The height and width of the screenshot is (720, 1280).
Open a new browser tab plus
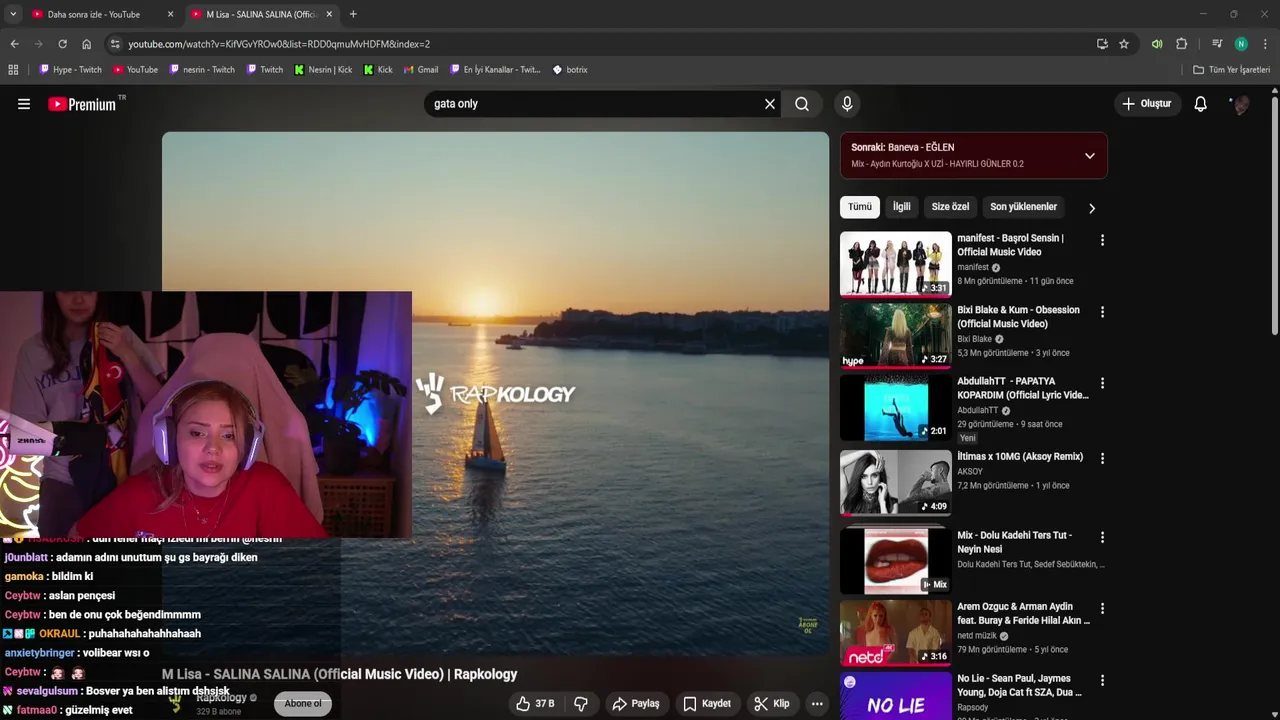click(353, 14)
